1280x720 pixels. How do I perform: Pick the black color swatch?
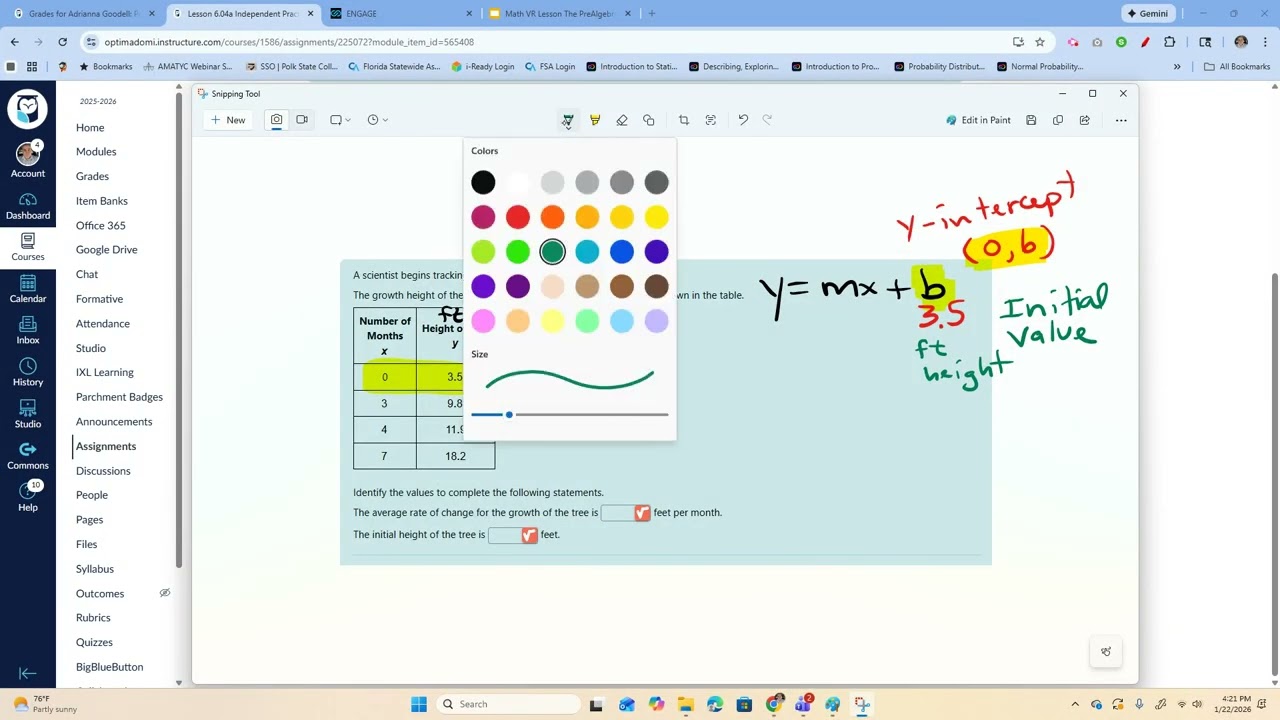(x=483, y=182)
